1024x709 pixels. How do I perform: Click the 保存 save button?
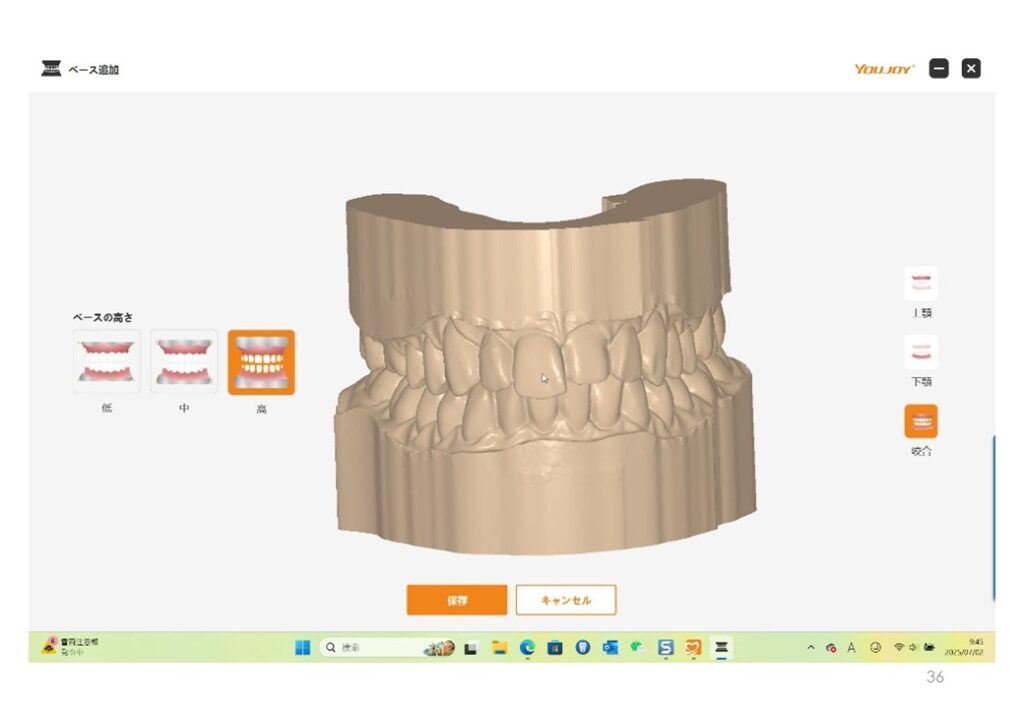456,600
